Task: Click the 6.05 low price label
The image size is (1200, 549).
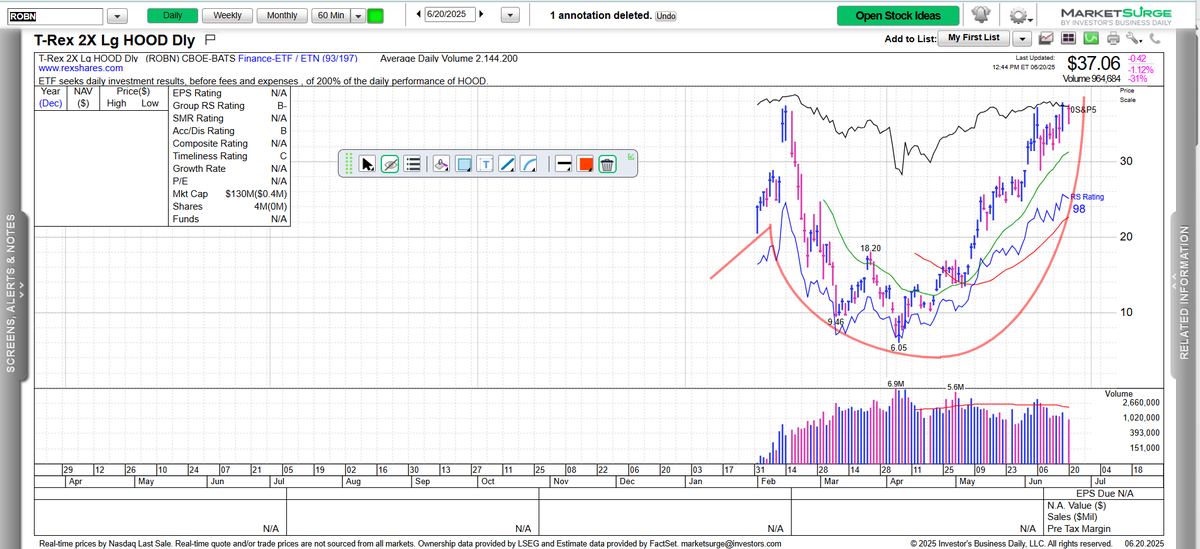Action: (x=899, y=348)
